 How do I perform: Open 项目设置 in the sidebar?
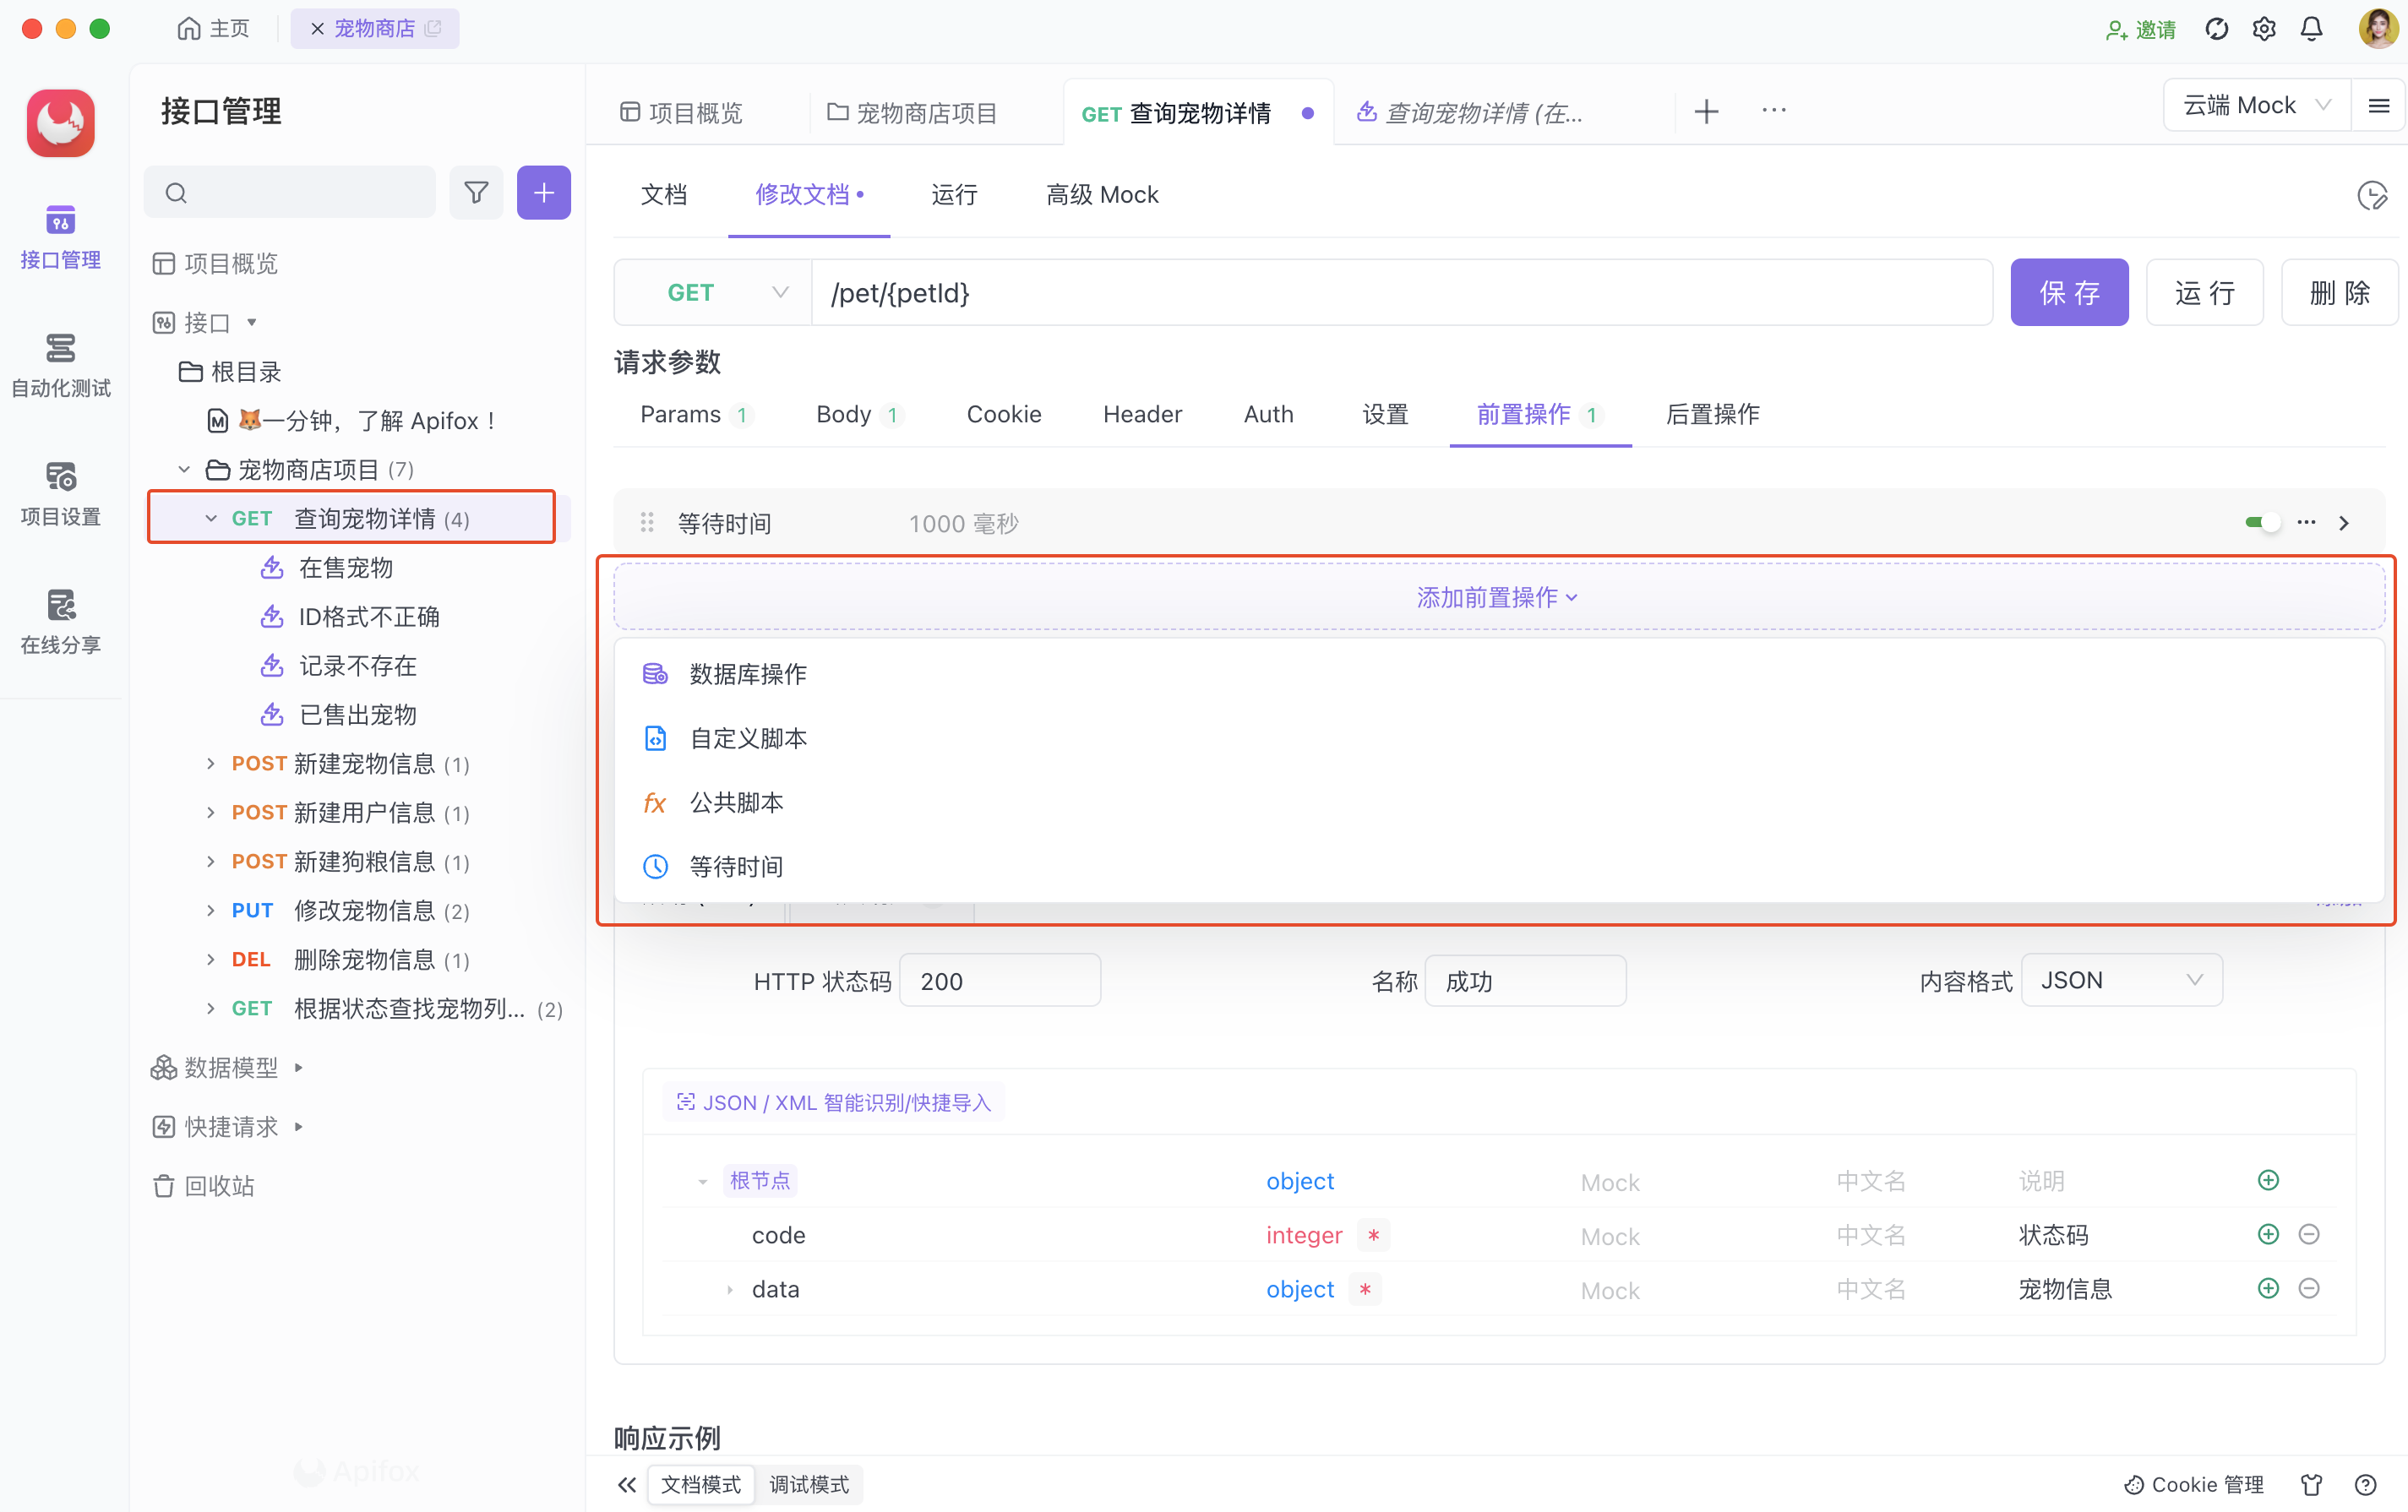[60, 493]
